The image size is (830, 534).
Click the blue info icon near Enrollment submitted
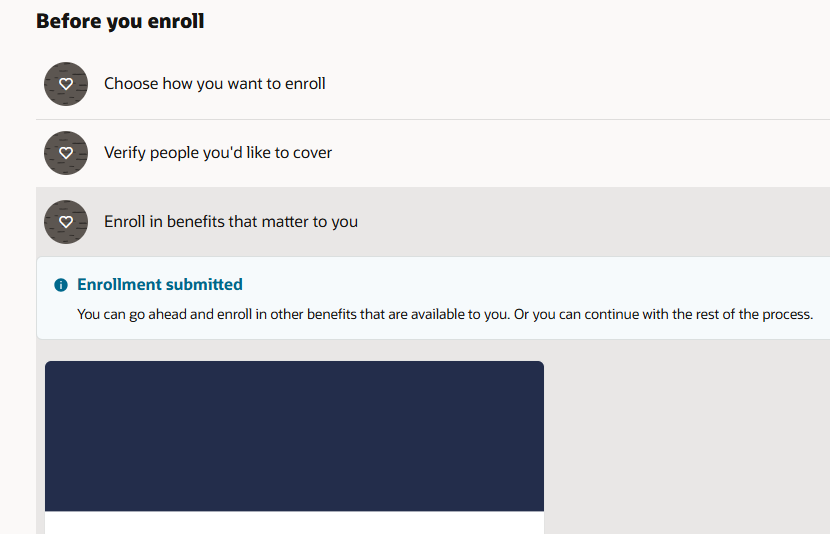click(x=61, y=285)
